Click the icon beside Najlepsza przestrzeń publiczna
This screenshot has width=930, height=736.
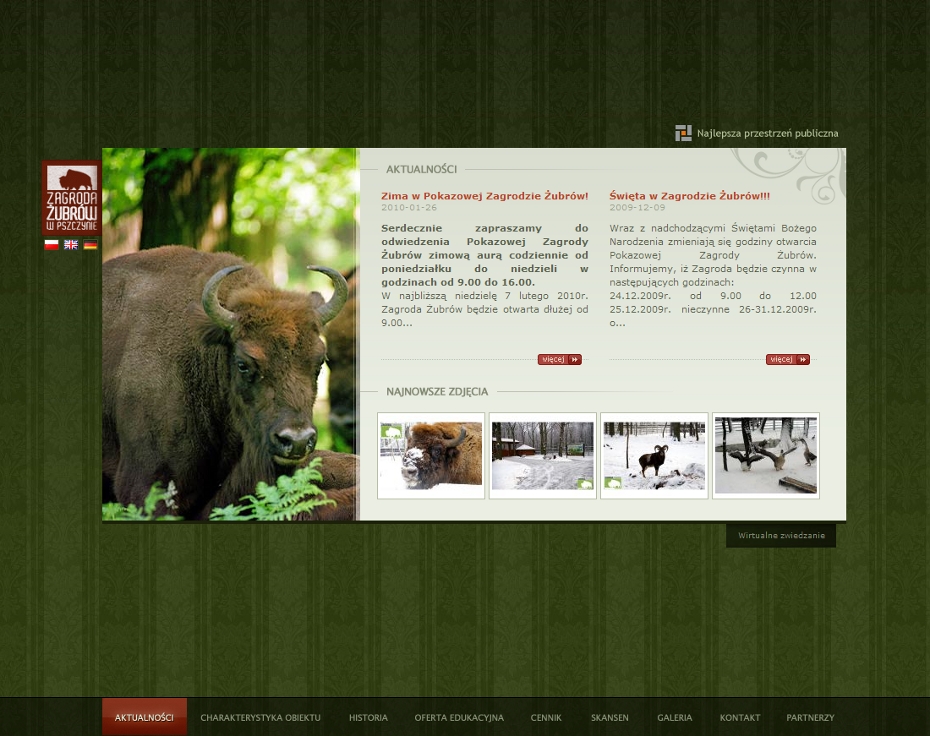point(683,133)
